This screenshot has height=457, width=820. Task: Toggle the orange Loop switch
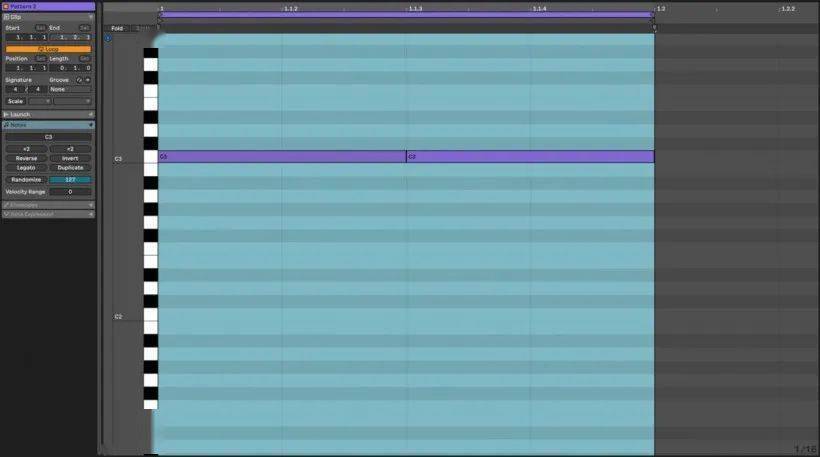[x=48, y=49]
